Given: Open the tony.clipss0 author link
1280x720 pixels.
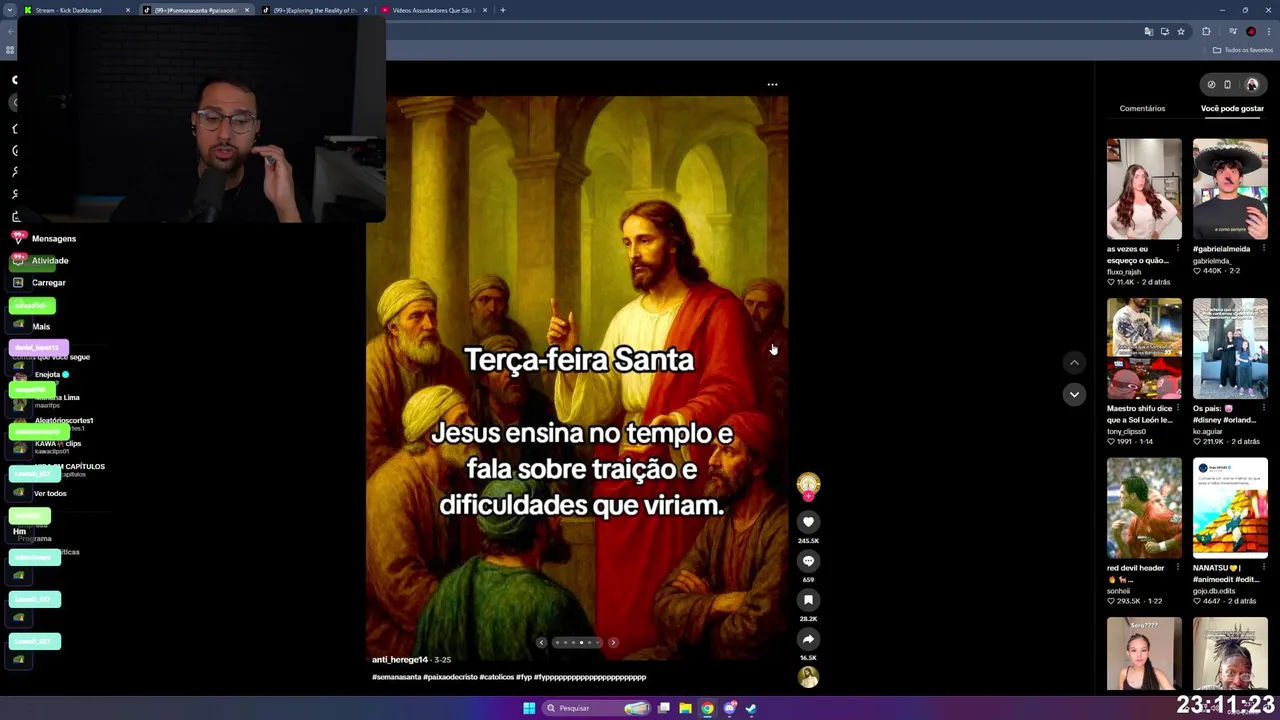Looking at the screenshot, I should pos(1126,431).
